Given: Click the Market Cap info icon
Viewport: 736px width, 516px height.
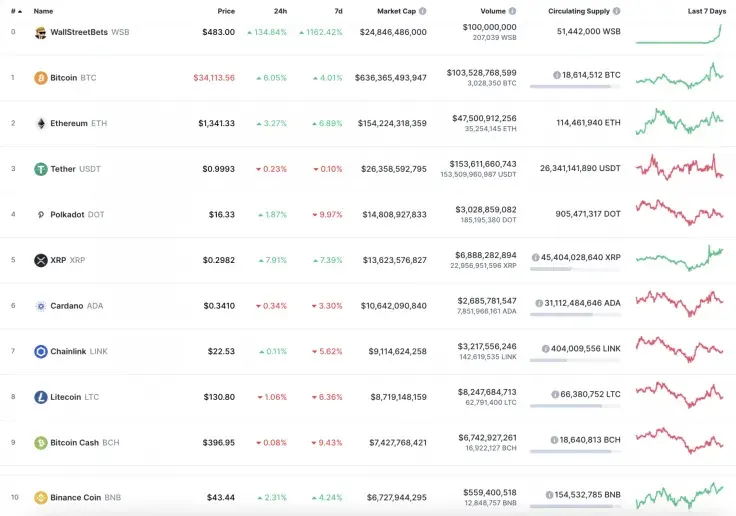Looking at the screenshot, I should coord(423,11).
